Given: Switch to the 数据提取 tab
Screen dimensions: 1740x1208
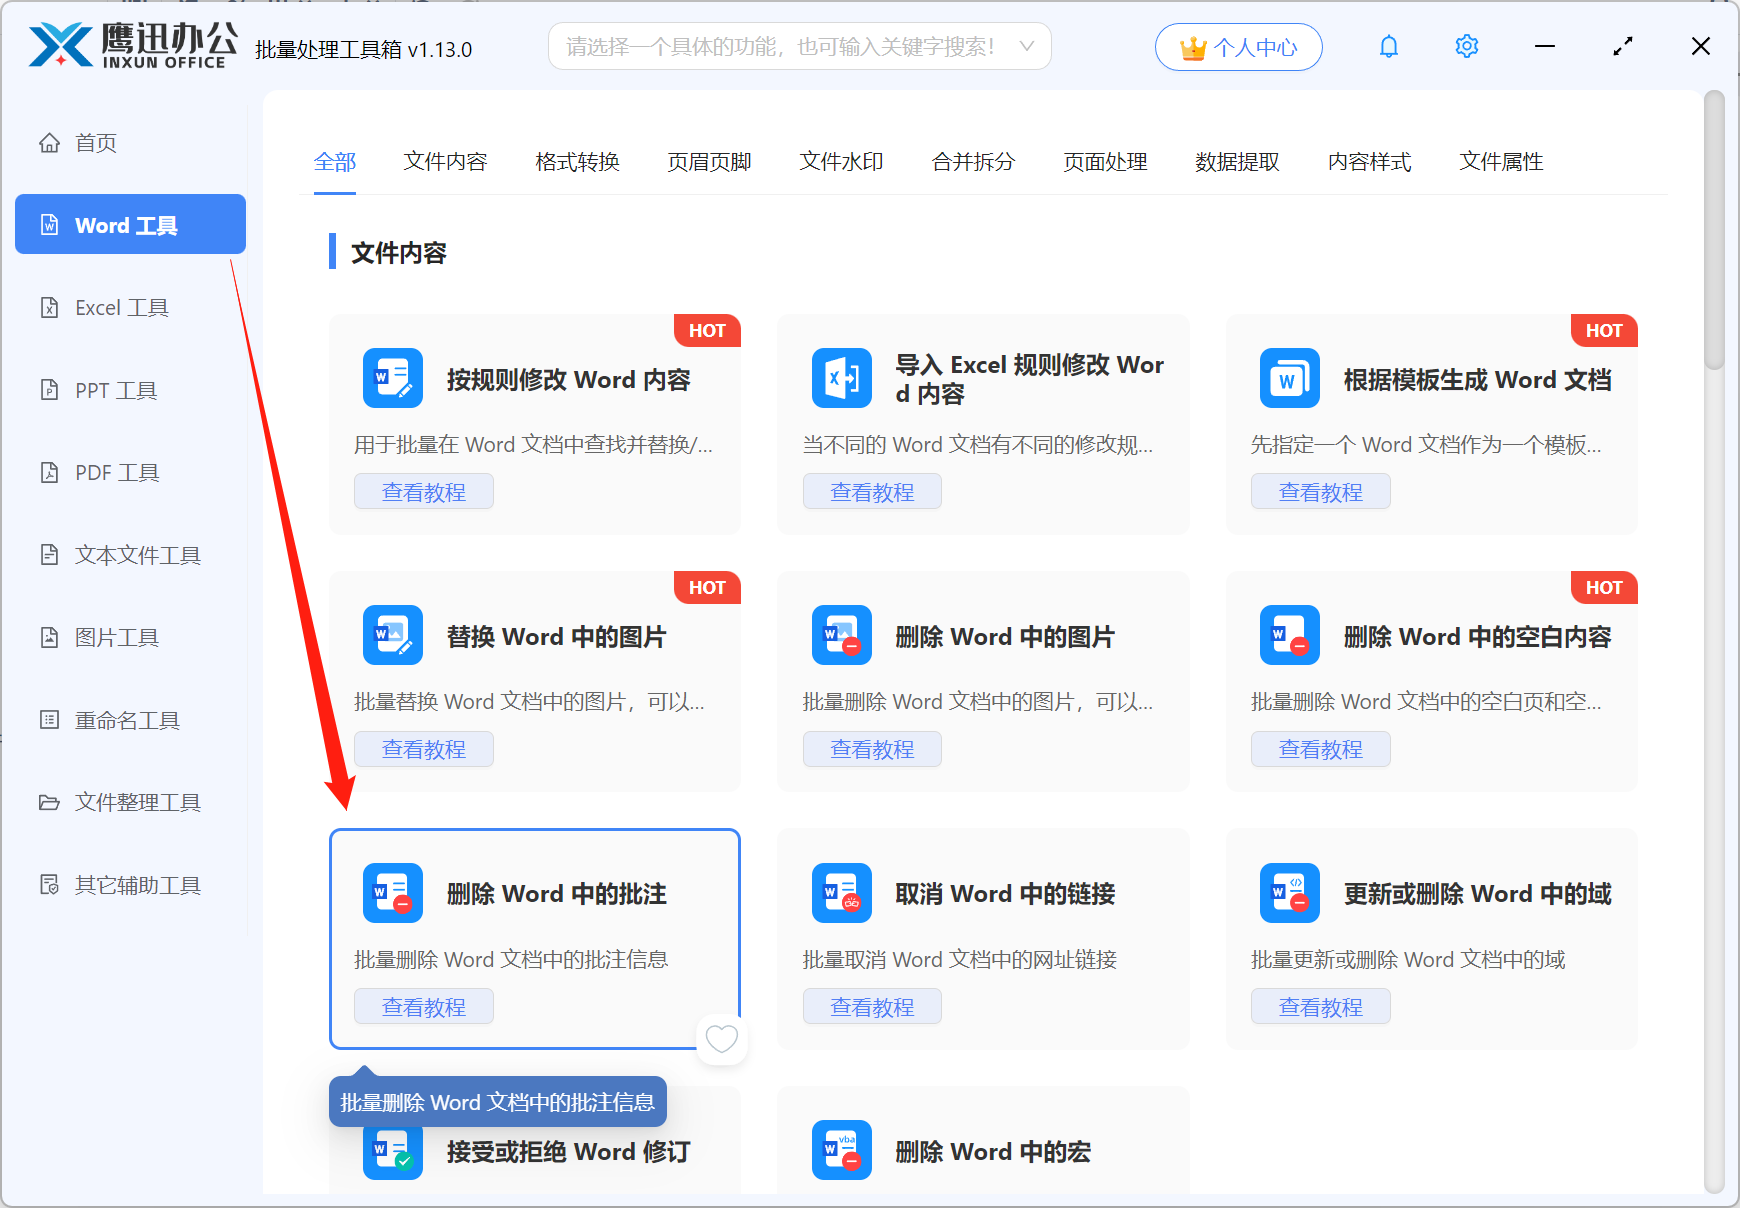Looking at the screenshot, I should (x=1238, y=162).
